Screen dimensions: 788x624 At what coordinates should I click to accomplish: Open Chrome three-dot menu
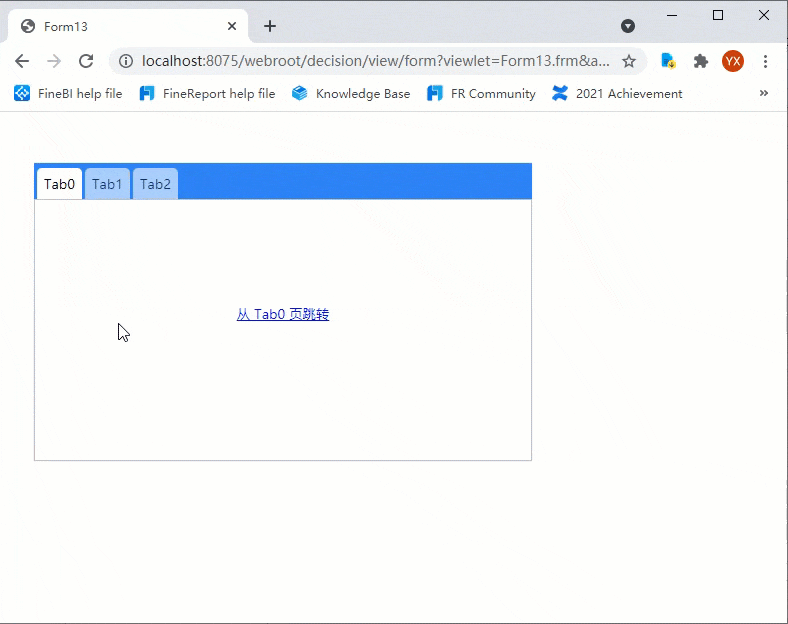(765, 61)
